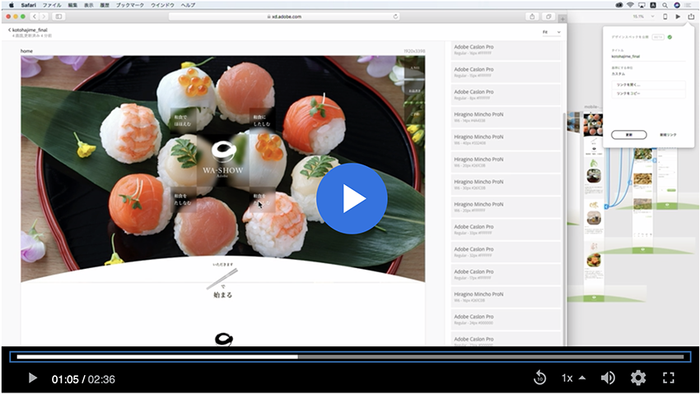
Task: Click Adobe XD desktop preview play icon
Action: 678,17
